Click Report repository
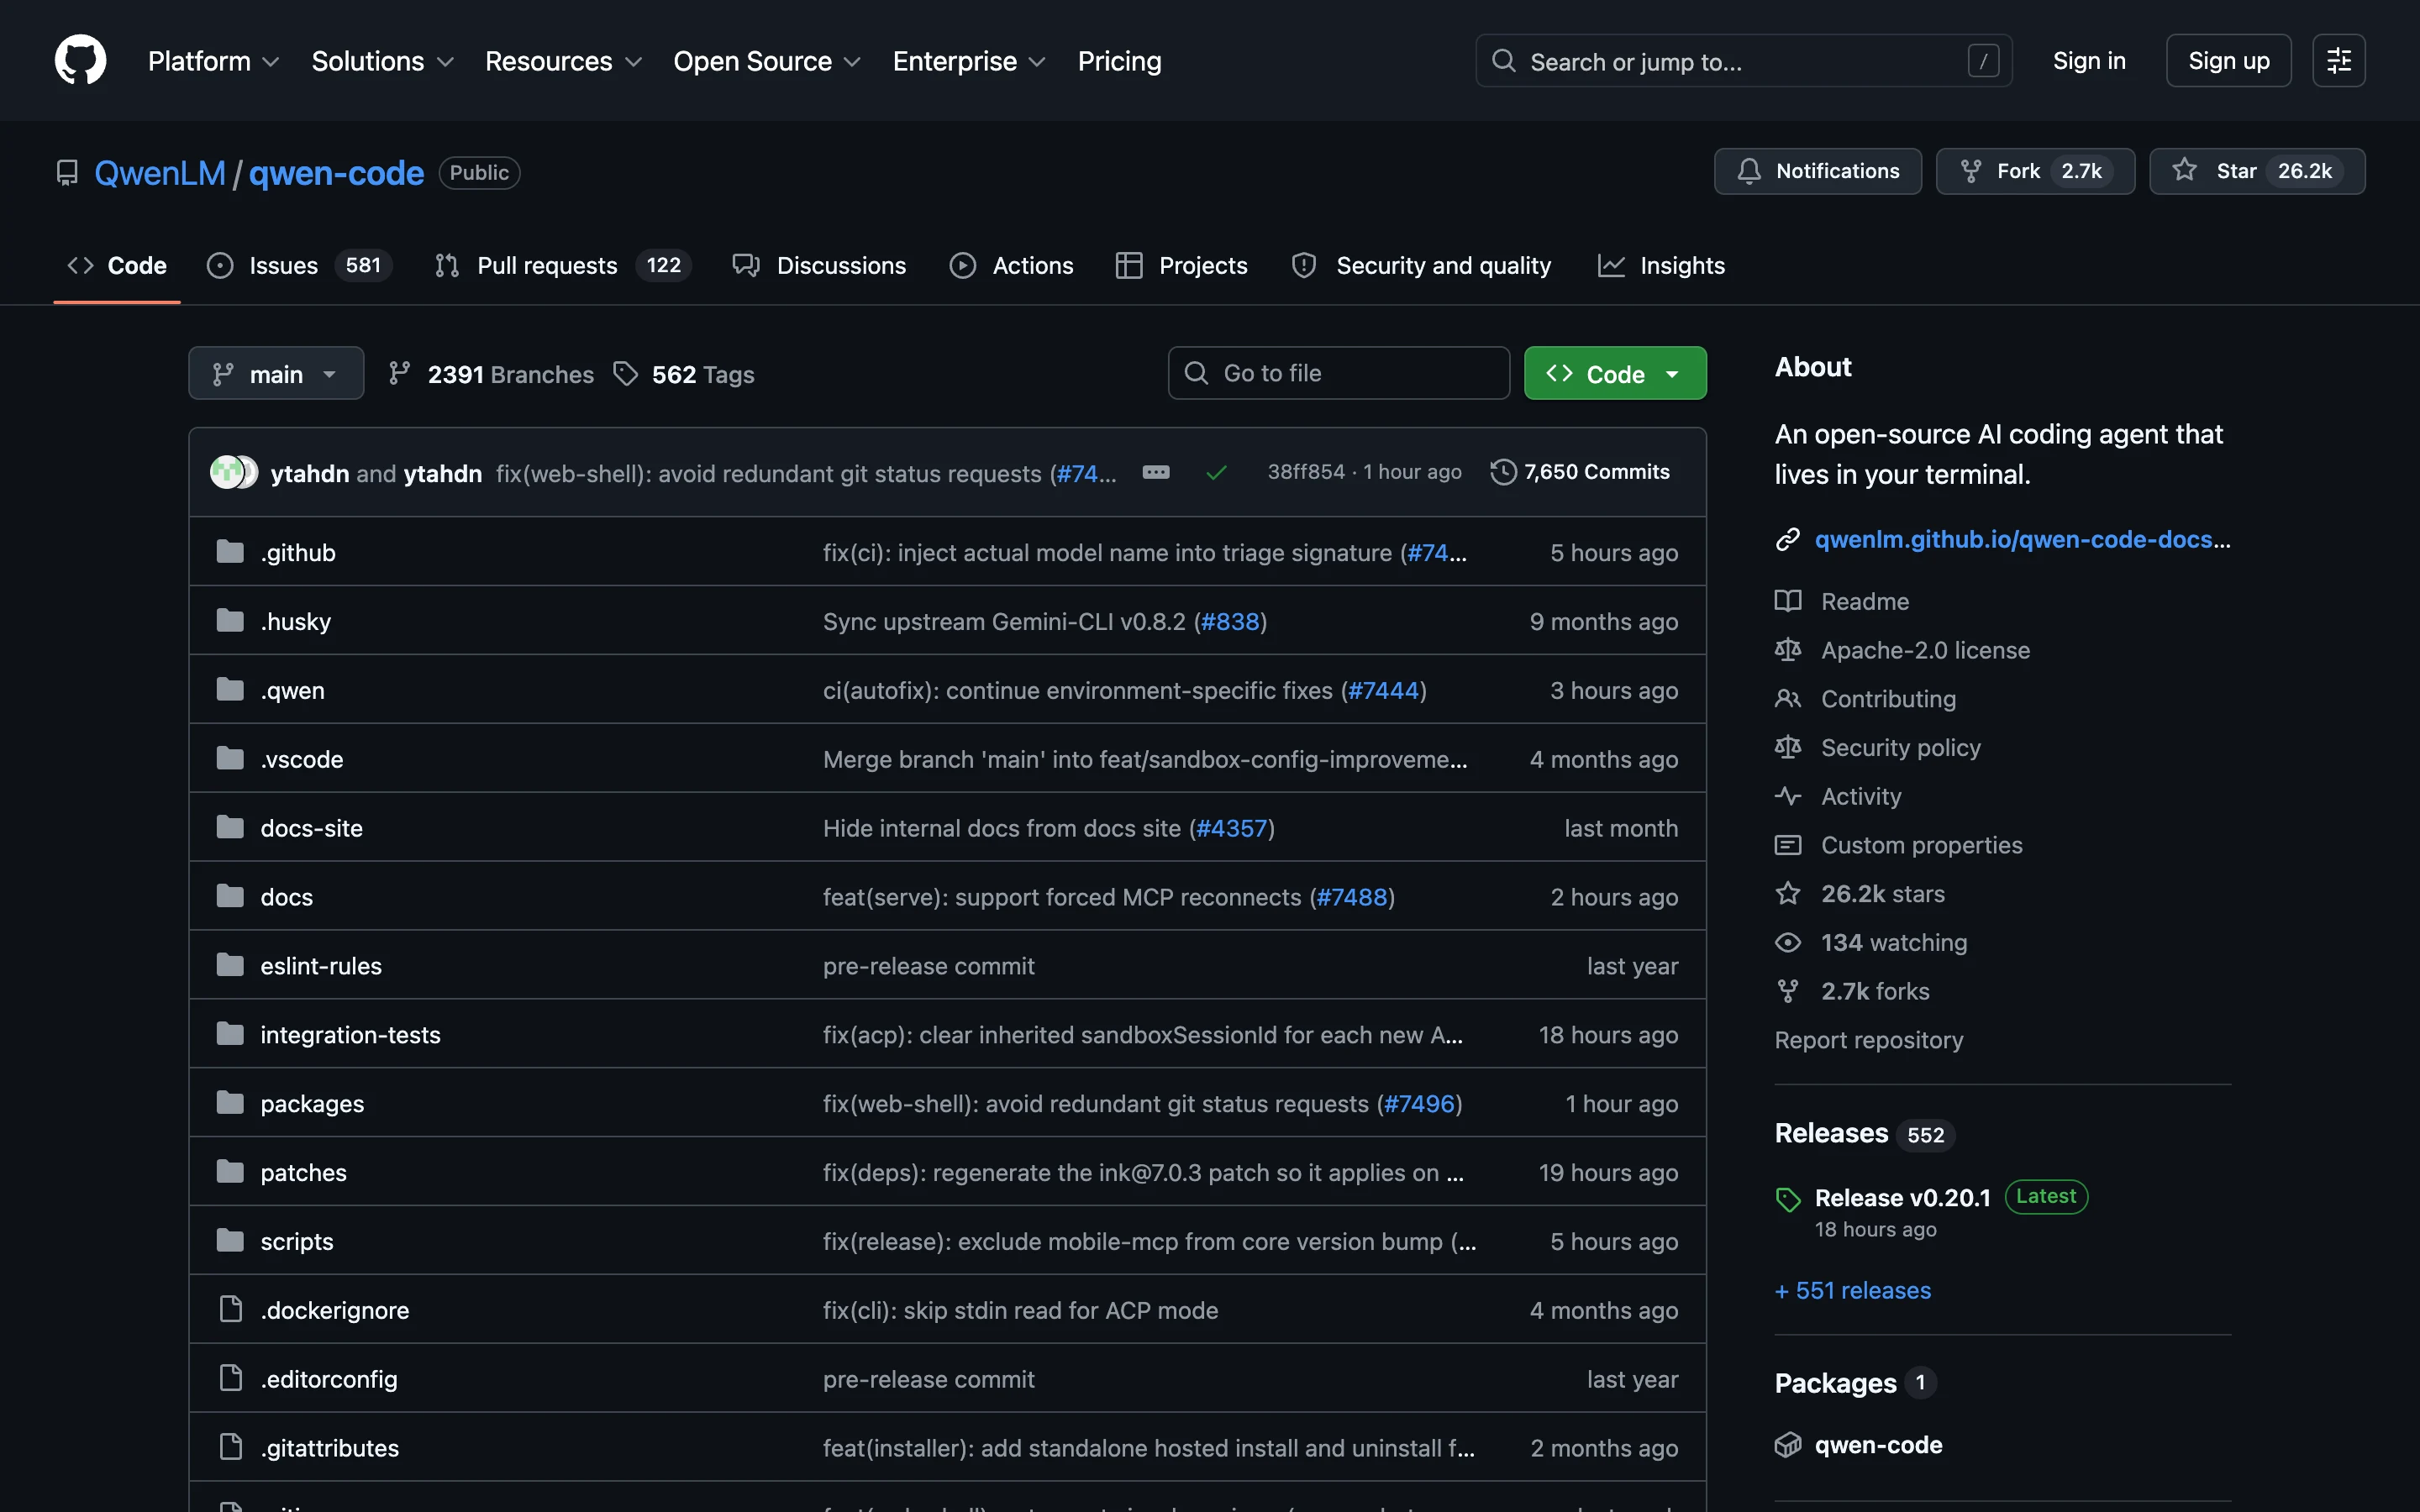 click(1868, 1040)
